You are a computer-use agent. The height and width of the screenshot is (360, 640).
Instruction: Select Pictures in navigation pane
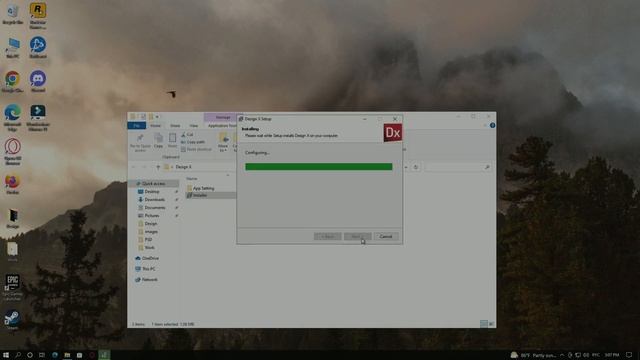[152, 216]
